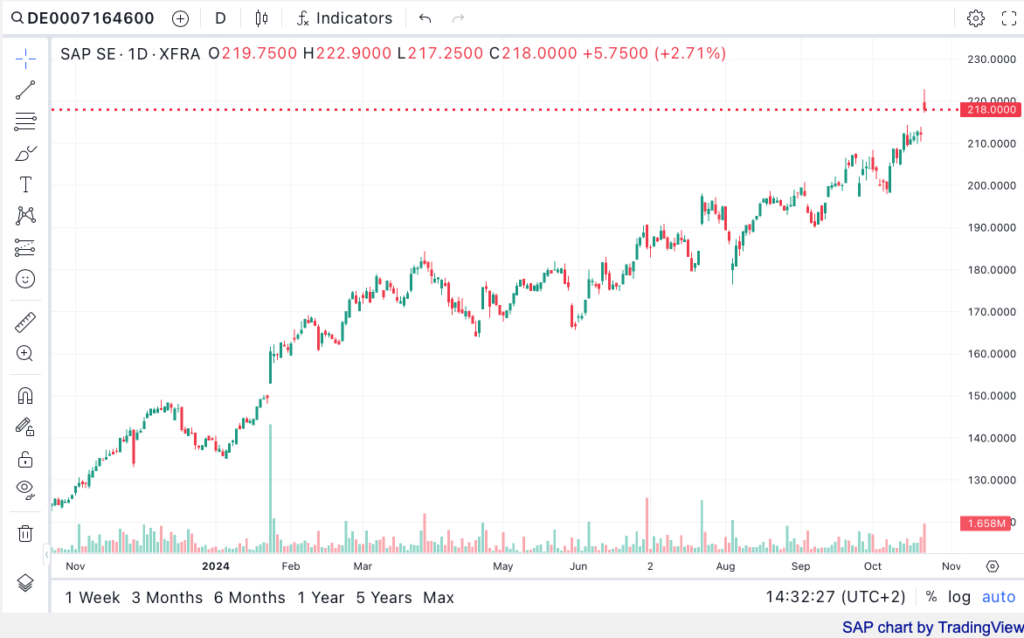Select the text annotation tool
This screenshot has height=638, width=1024.
25,185
